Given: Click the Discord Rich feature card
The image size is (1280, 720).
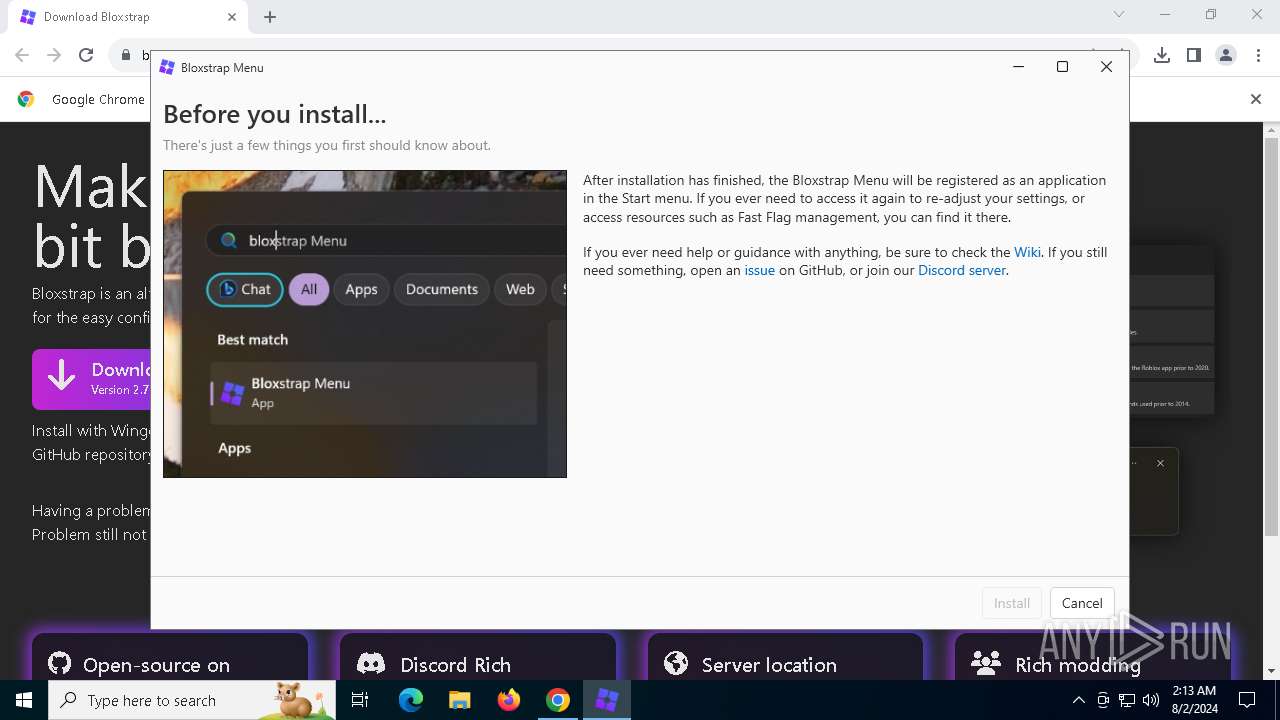Looking at the screenshot, I should [478, 657].
